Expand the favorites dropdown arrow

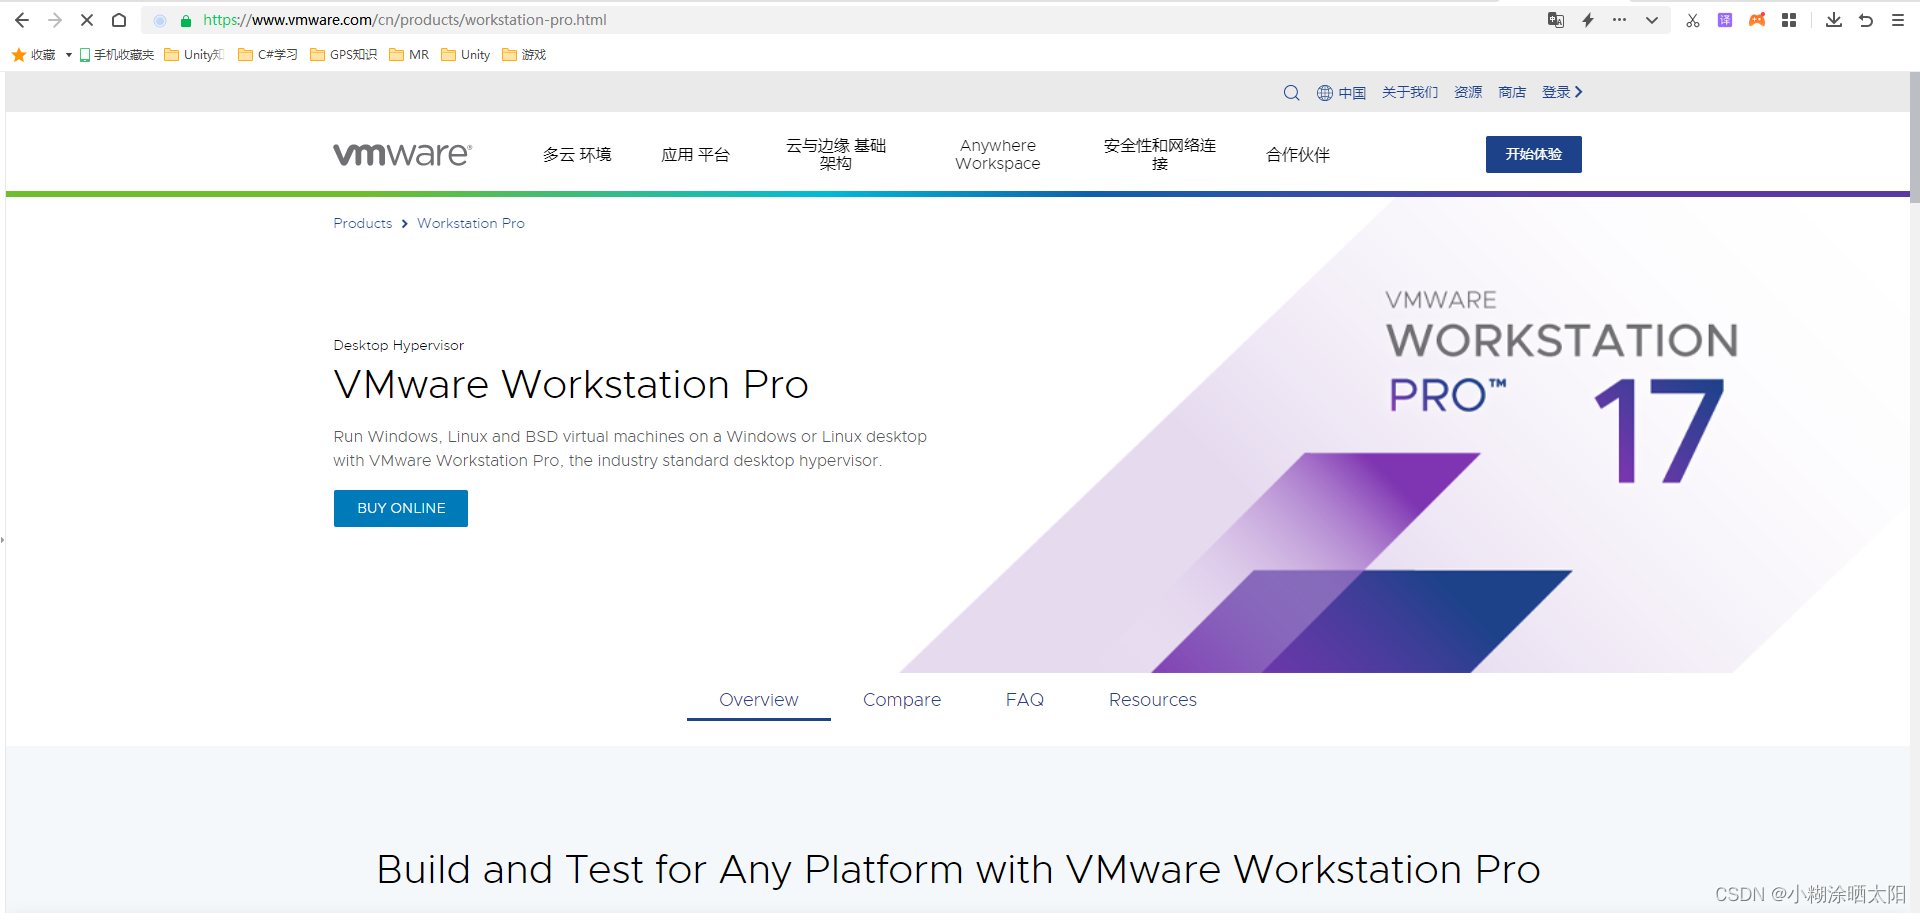click(68, 55)
